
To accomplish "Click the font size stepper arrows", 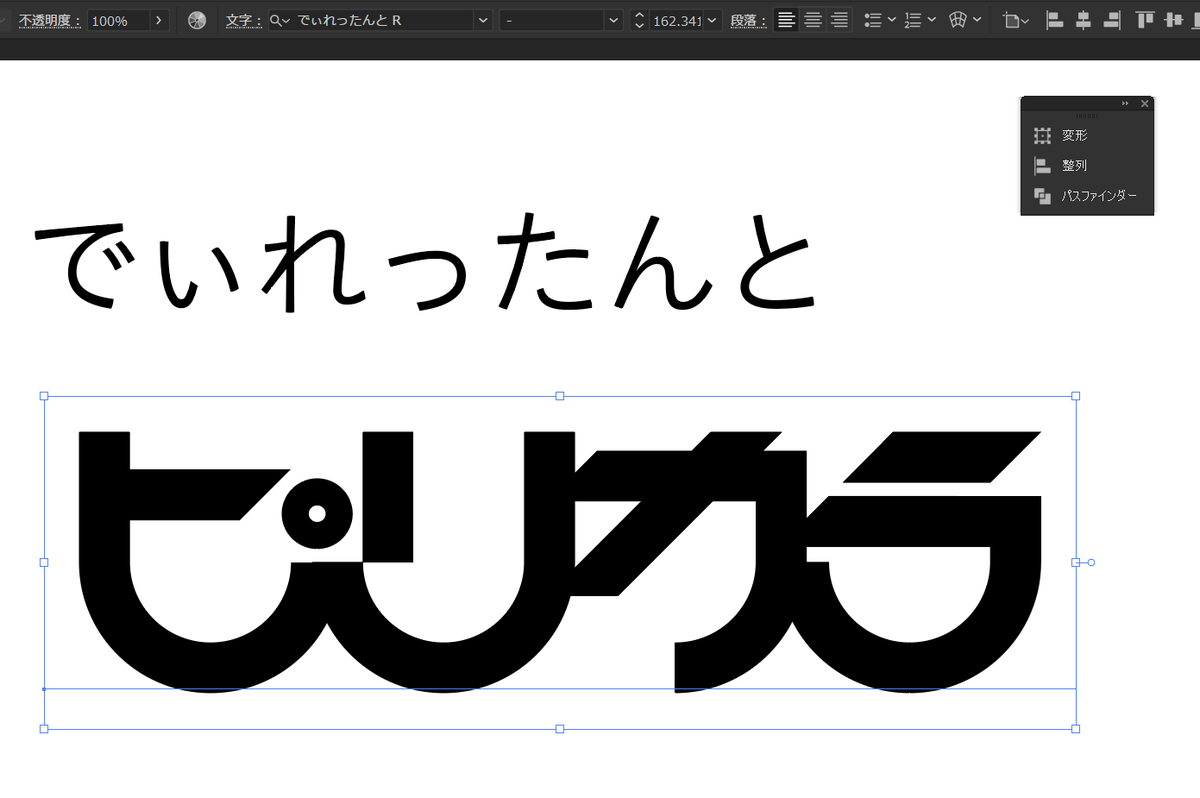I will 640,20.
